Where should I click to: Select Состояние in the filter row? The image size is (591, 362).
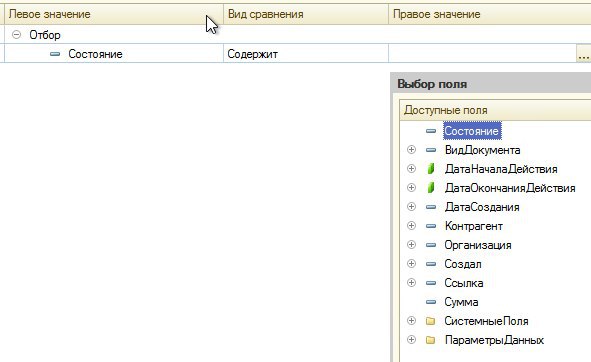coord(95,54)
